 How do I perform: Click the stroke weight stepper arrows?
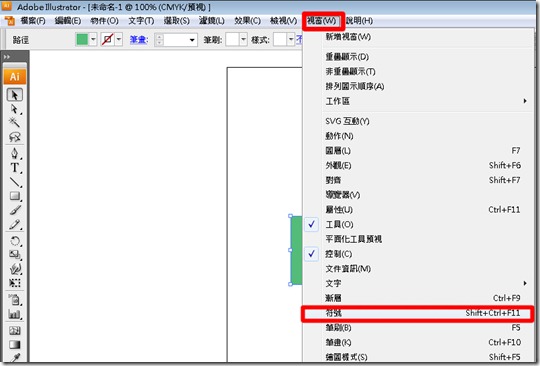[159, 40]
